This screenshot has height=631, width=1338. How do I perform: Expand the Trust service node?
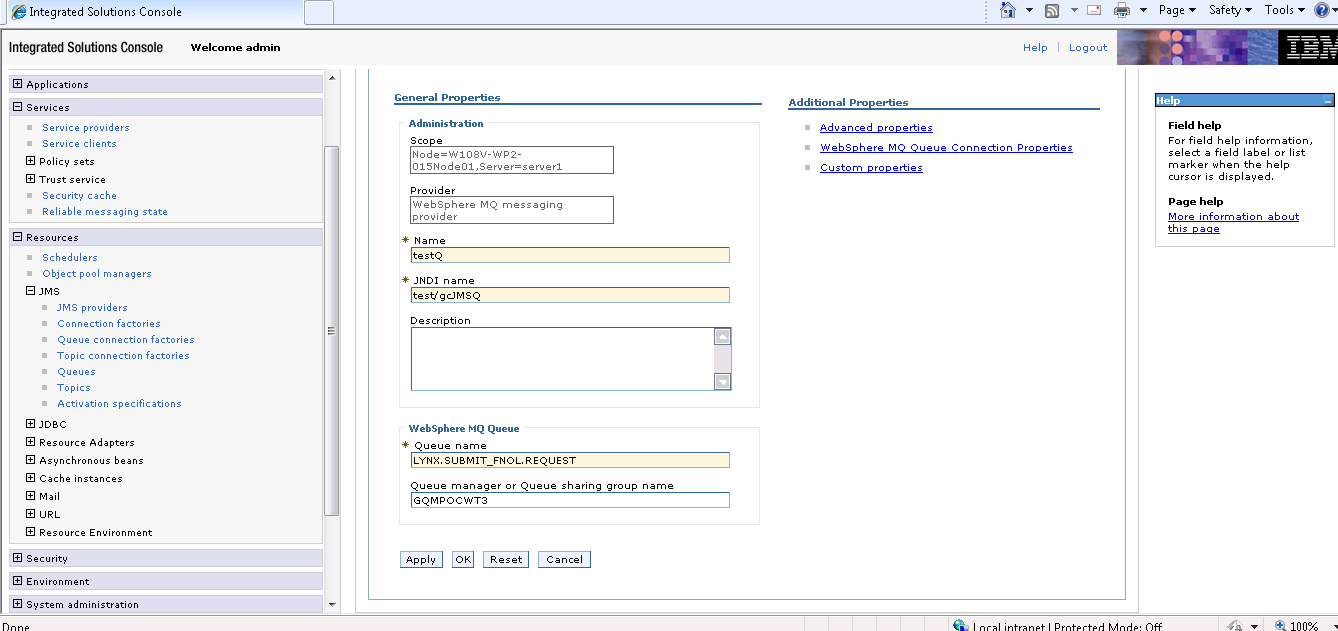(x=31, y=179)
